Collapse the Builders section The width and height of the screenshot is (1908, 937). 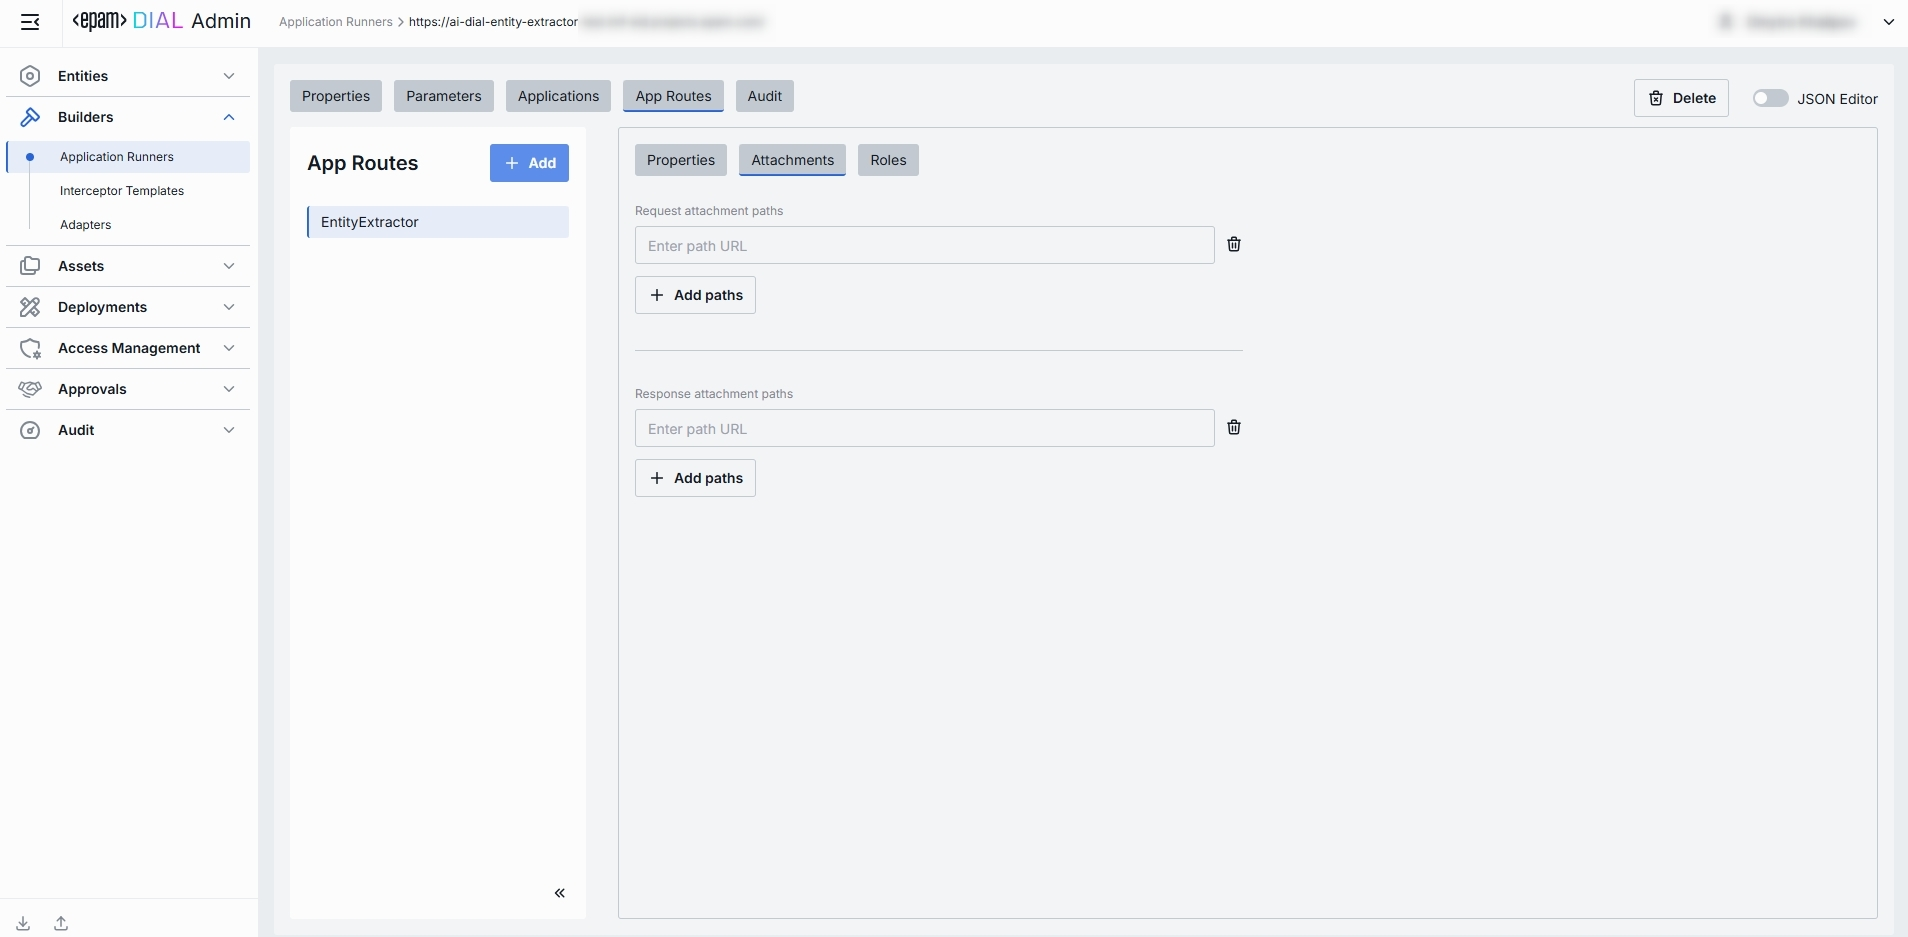point(229,117)
